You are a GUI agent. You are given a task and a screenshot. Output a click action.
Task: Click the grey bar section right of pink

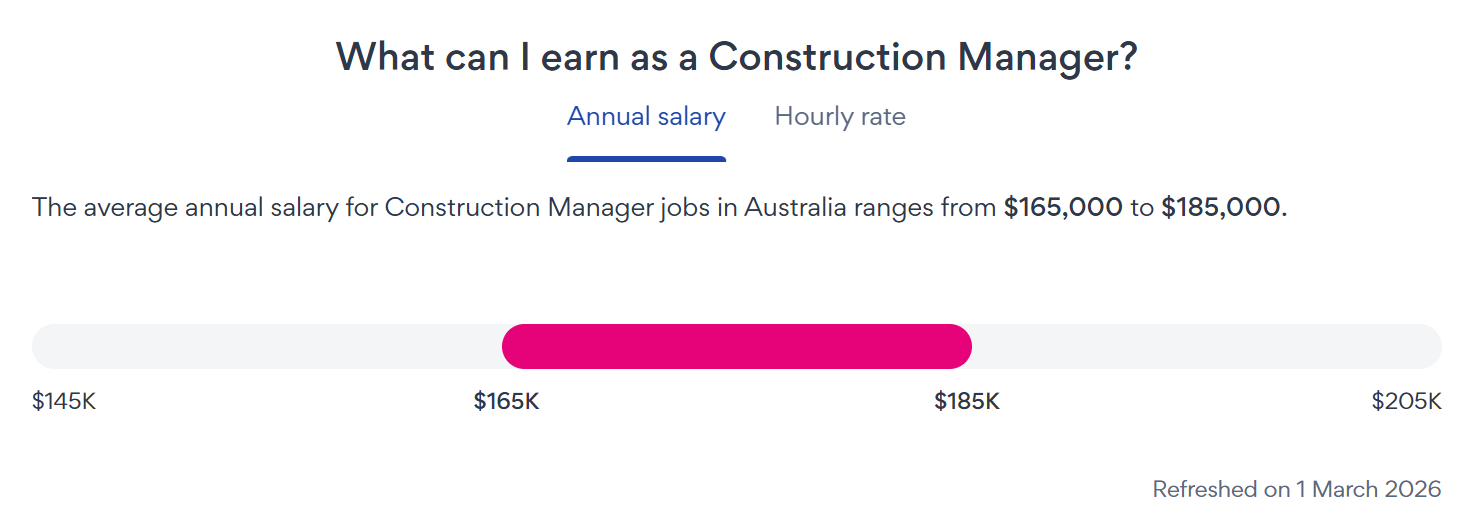[x=1206, y=346]
